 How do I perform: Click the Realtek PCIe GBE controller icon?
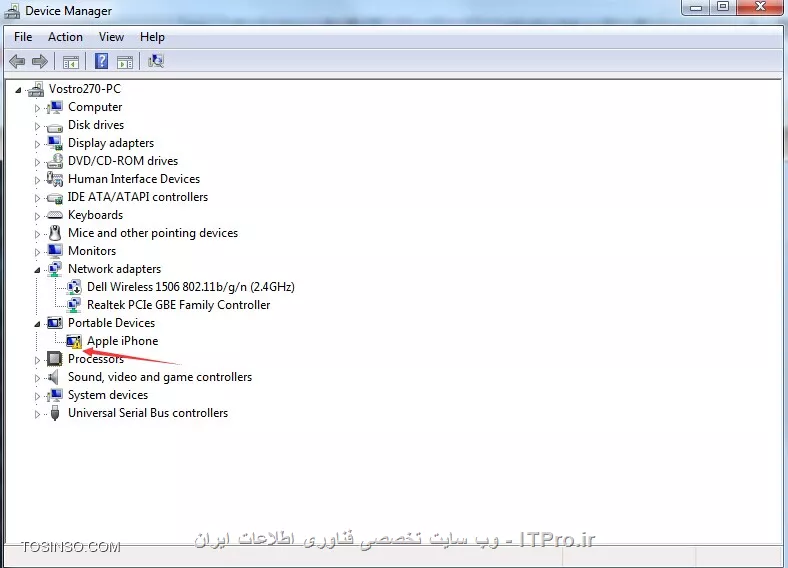click(x=74, y=305)
